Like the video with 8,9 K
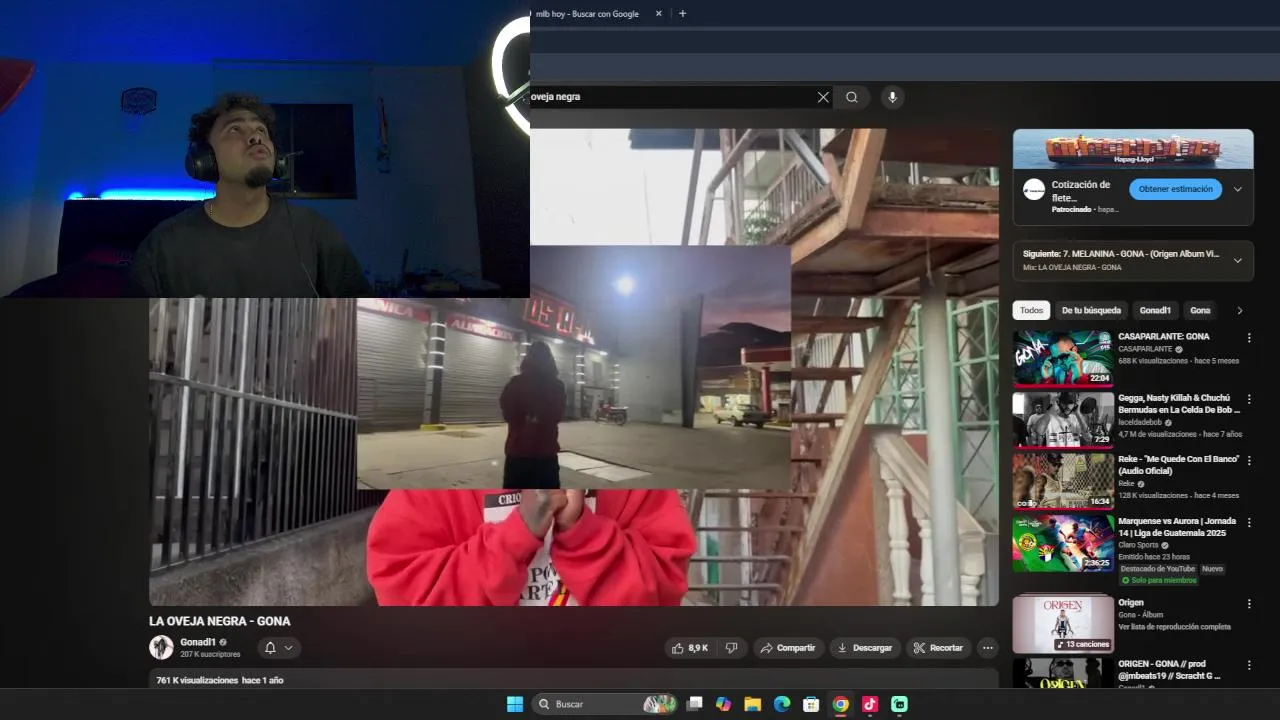This screenshot has width=1280, height=720. tap(690, 648)
